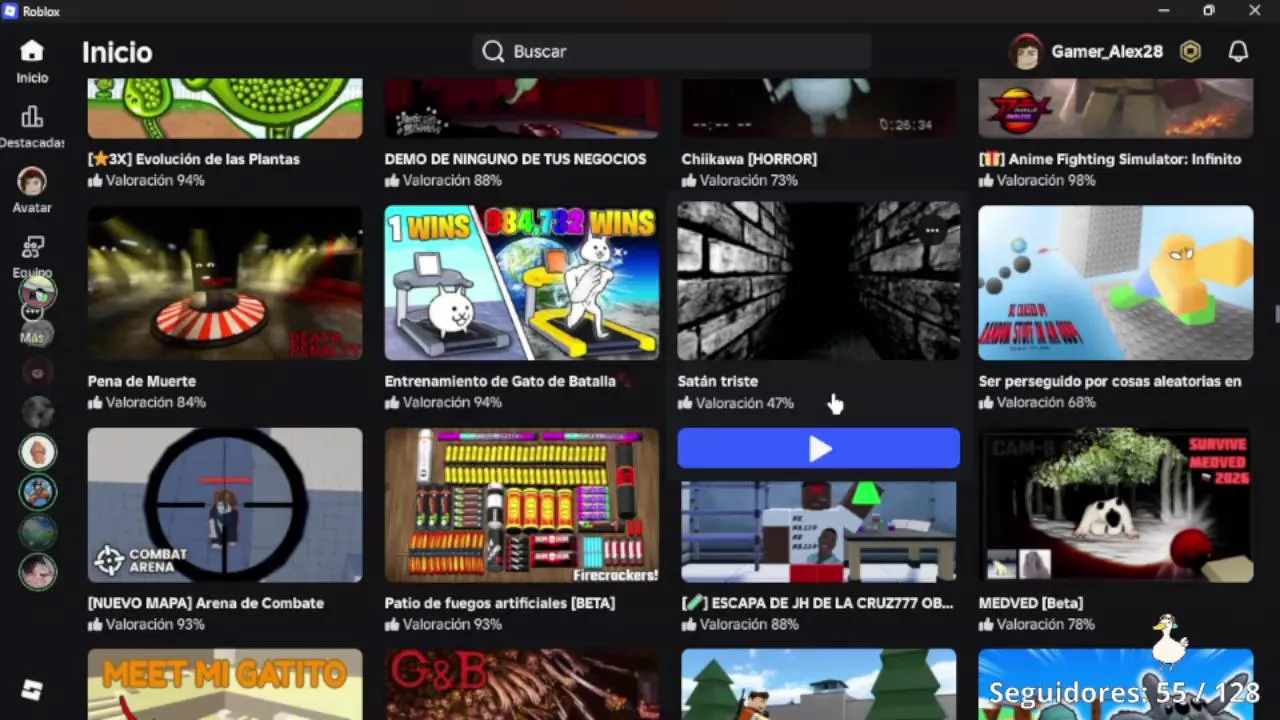Image resolution: width=1280 pixels, height=720 pixels.
Task: Go to Inicio home in sidebar
Action: click(x=32, y=62)
